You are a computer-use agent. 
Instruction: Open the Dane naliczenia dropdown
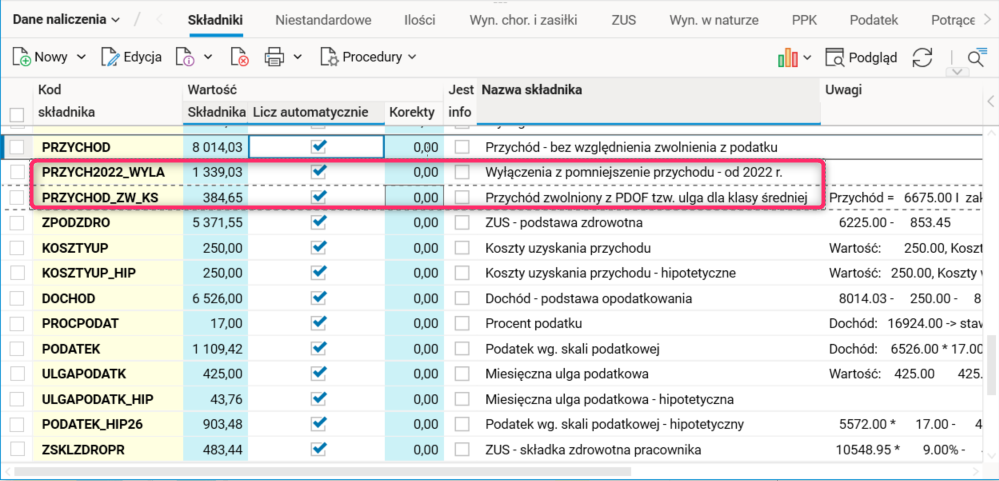[66, 20]
